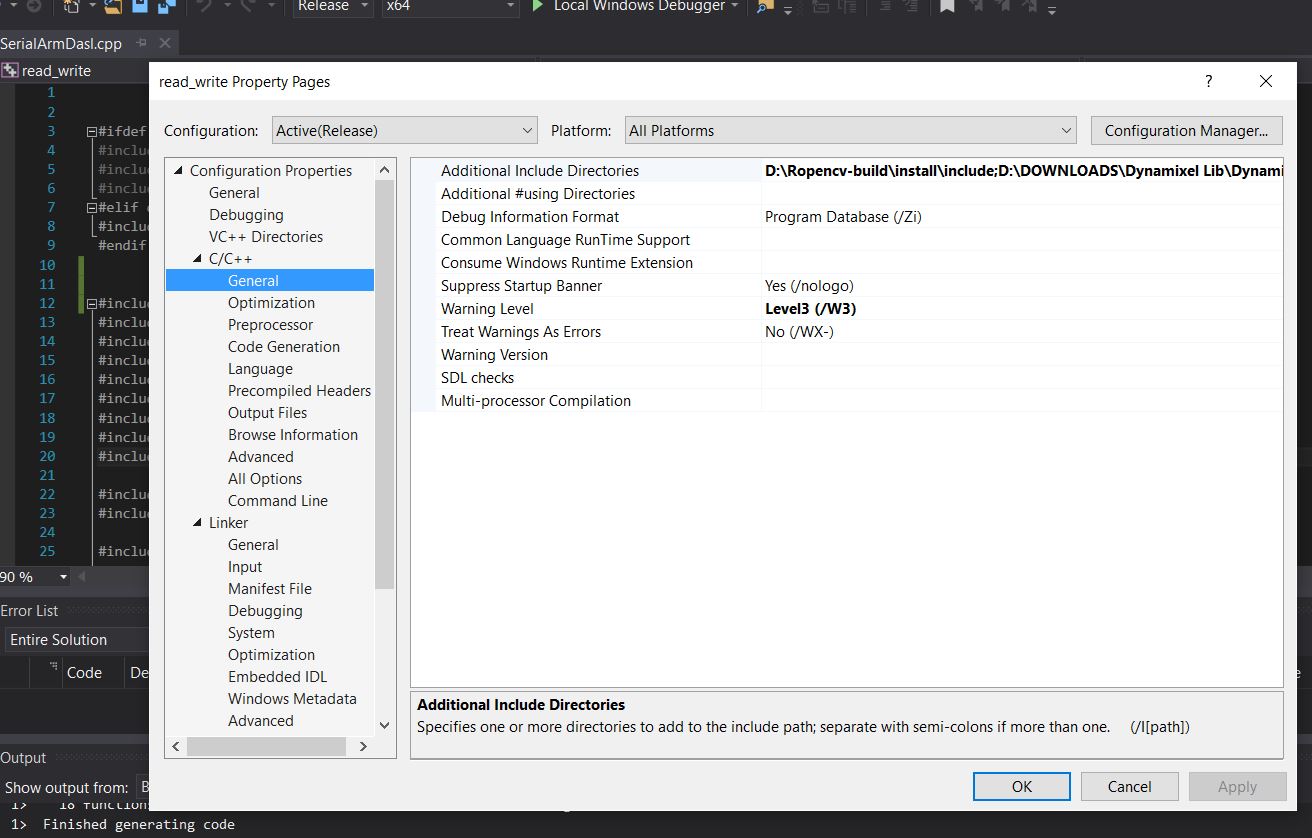
Task: Click Cancel in the Property Pages dialog
Action: coord(1130,787)
